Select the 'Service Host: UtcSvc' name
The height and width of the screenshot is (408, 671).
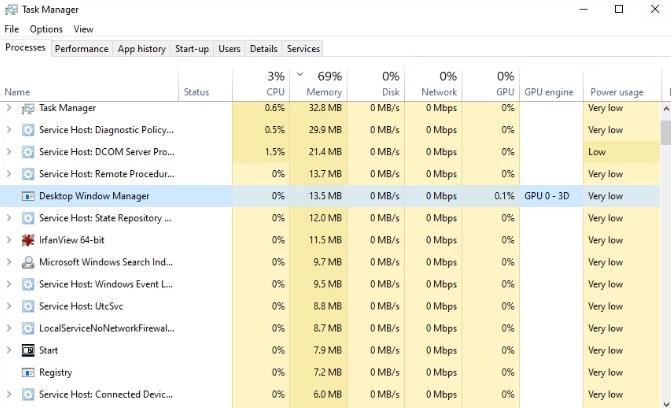click(81, 306)
